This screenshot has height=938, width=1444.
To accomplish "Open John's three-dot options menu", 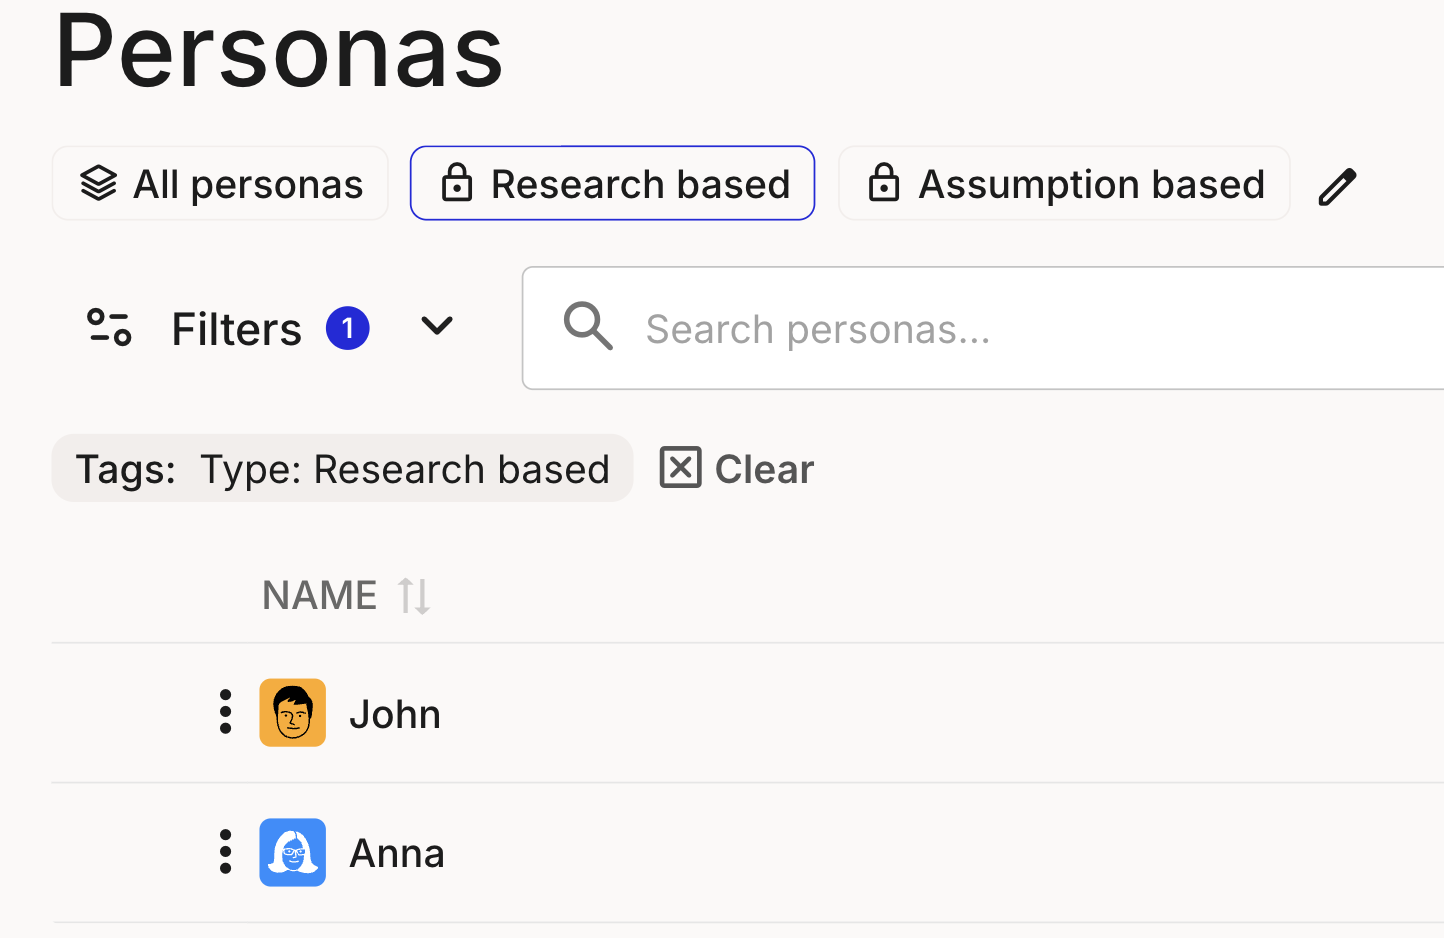I will pos(226,712).
